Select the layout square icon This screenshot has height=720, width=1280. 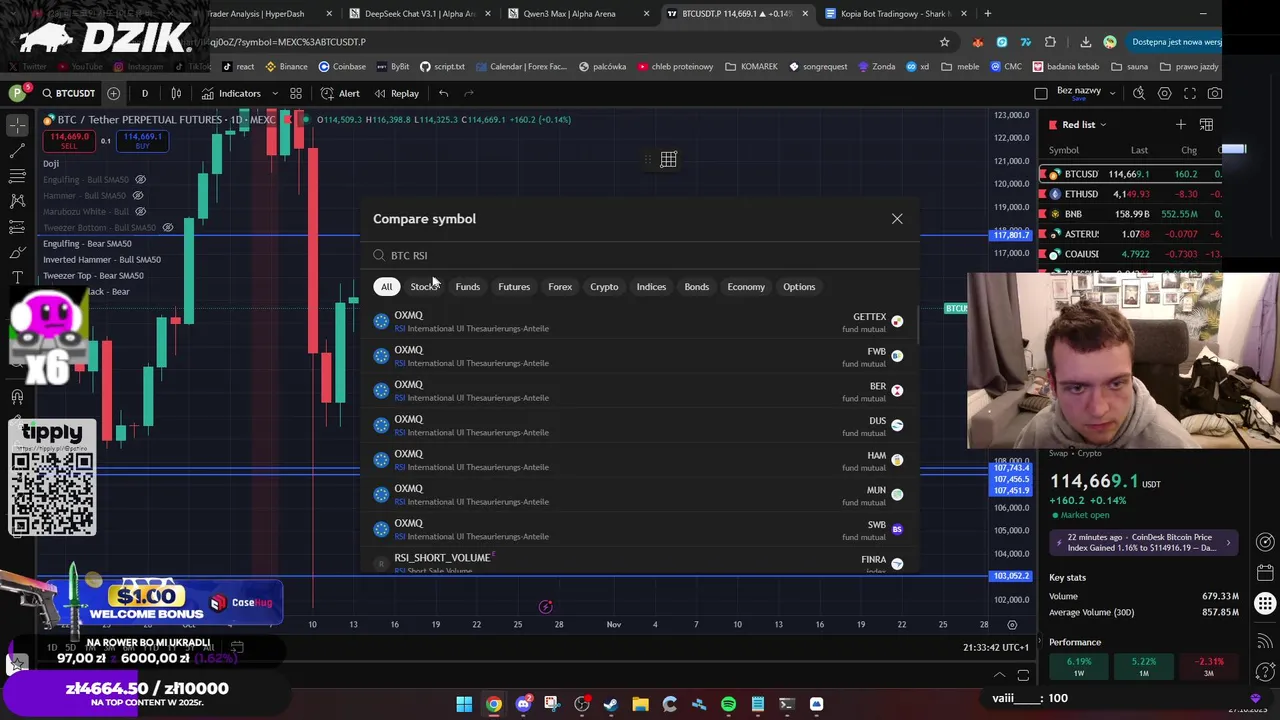tap(1041, 93)
